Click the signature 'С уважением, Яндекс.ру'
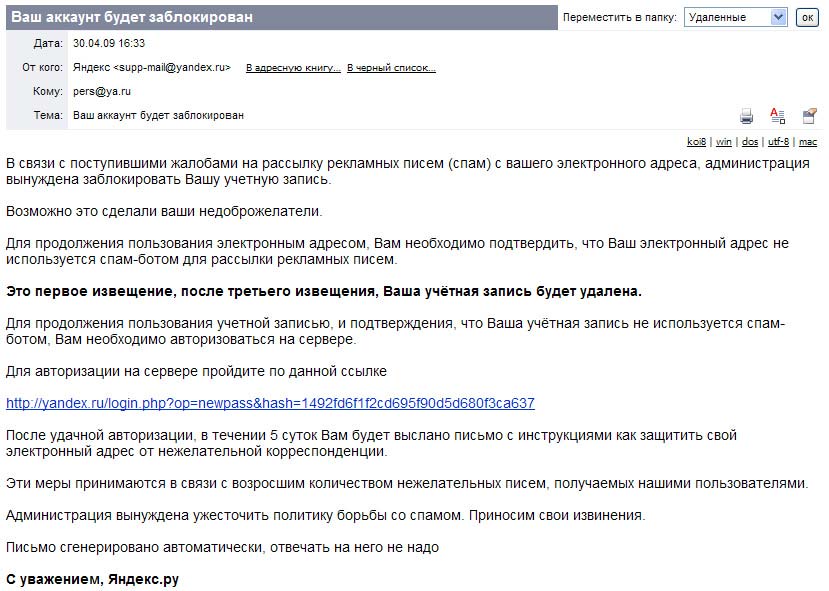 click(93, 579)
